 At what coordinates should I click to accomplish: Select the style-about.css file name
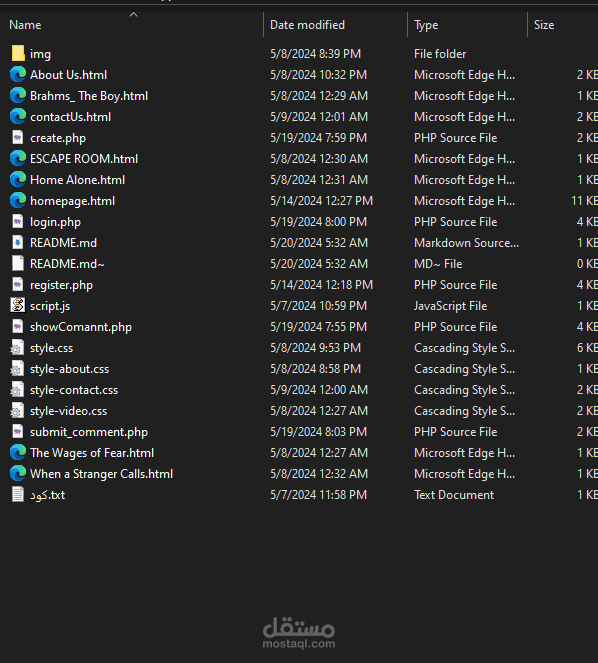click(x=69, y=369)
